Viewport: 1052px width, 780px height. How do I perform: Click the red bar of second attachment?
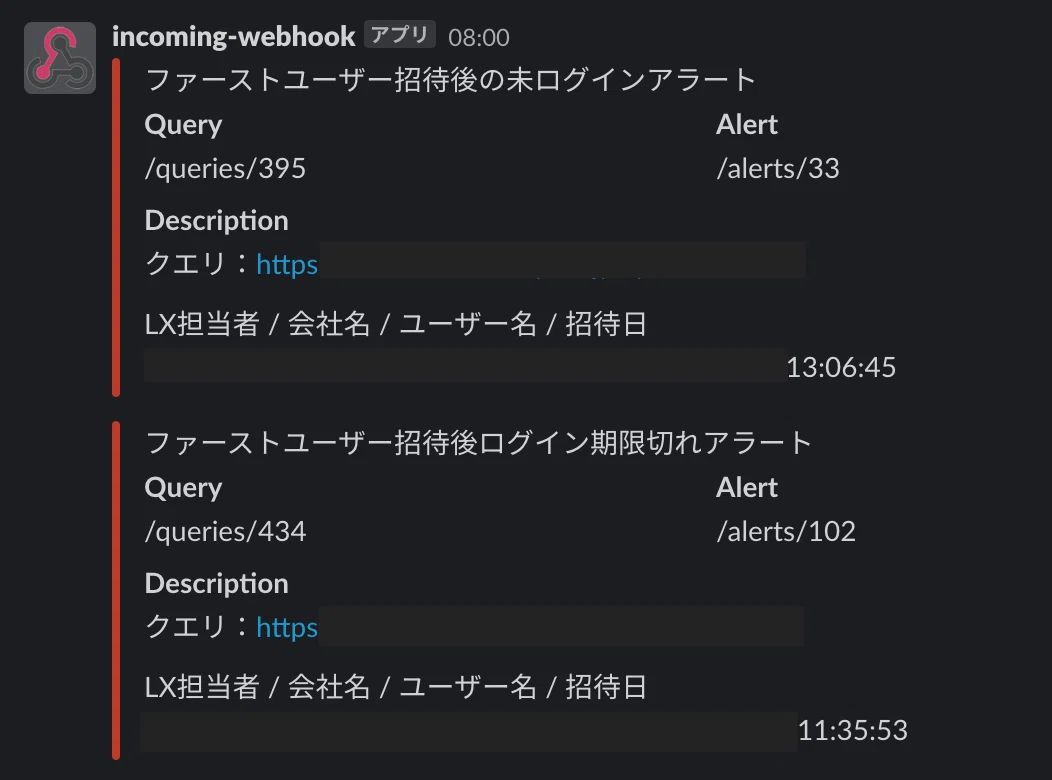[x=116, y=590]
